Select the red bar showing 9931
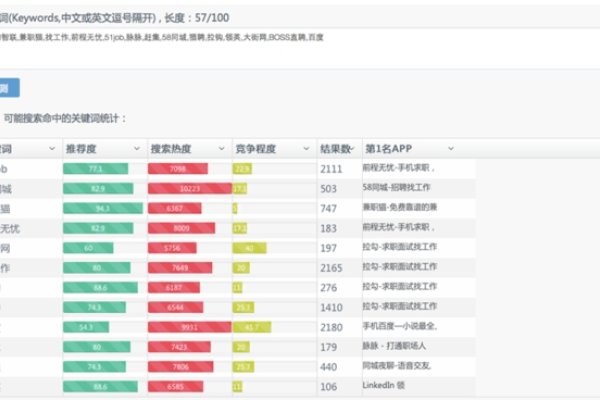The height and width of the screenshot is (400, 600). click(x=189, y=327)
